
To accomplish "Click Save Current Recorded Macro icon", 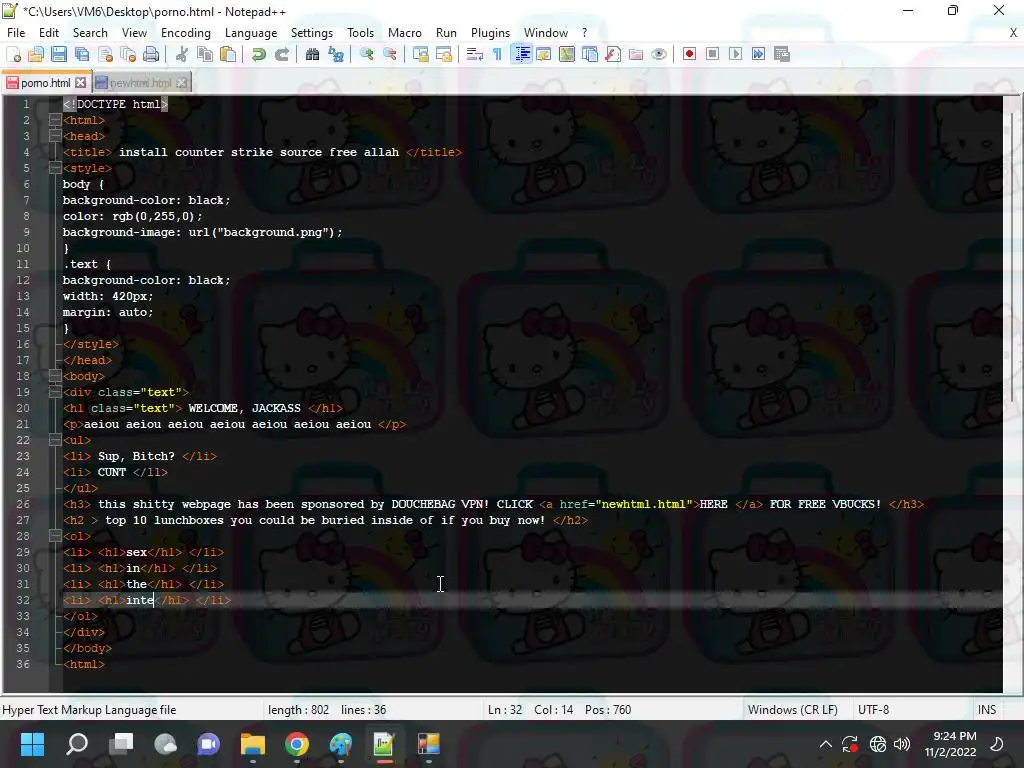I will pyautogui.click(x=782, y=54).
